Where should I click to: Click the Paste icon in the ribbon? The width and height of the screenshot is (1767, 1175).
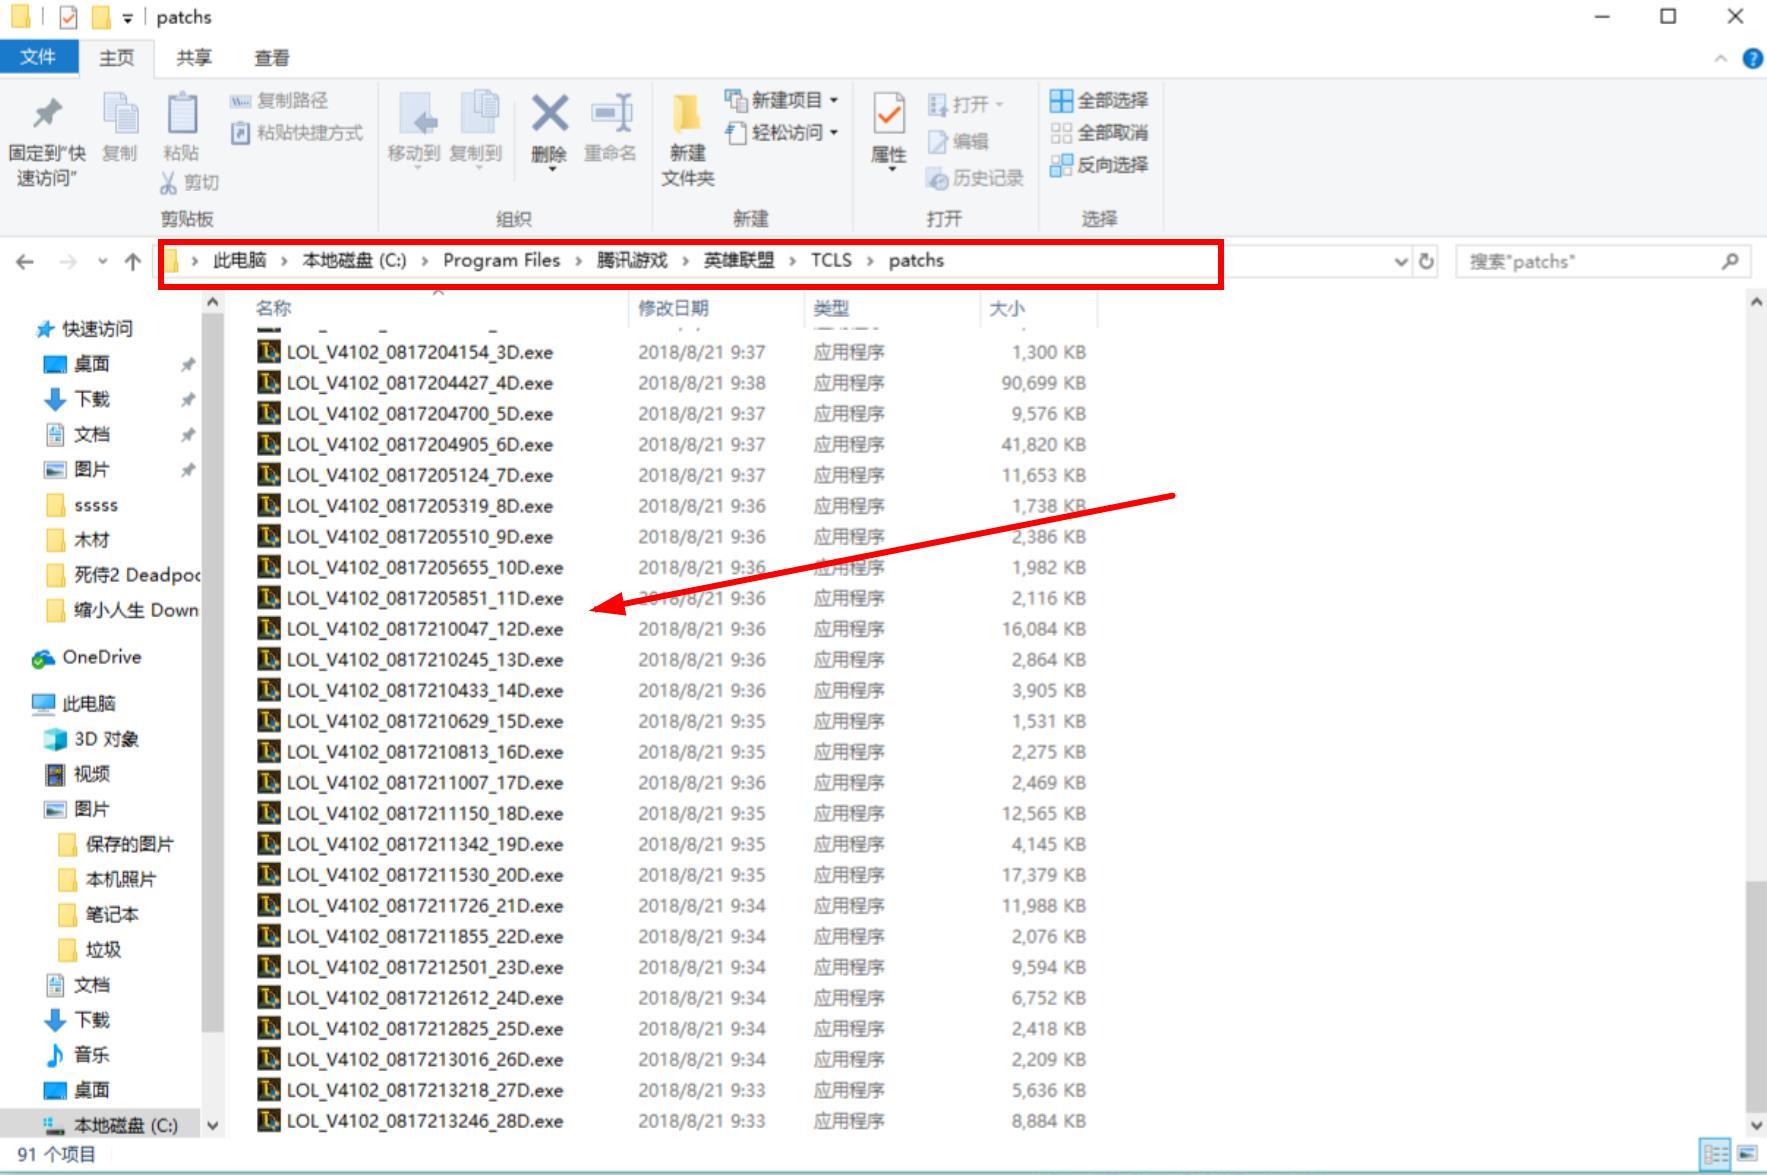pos(181,113)
